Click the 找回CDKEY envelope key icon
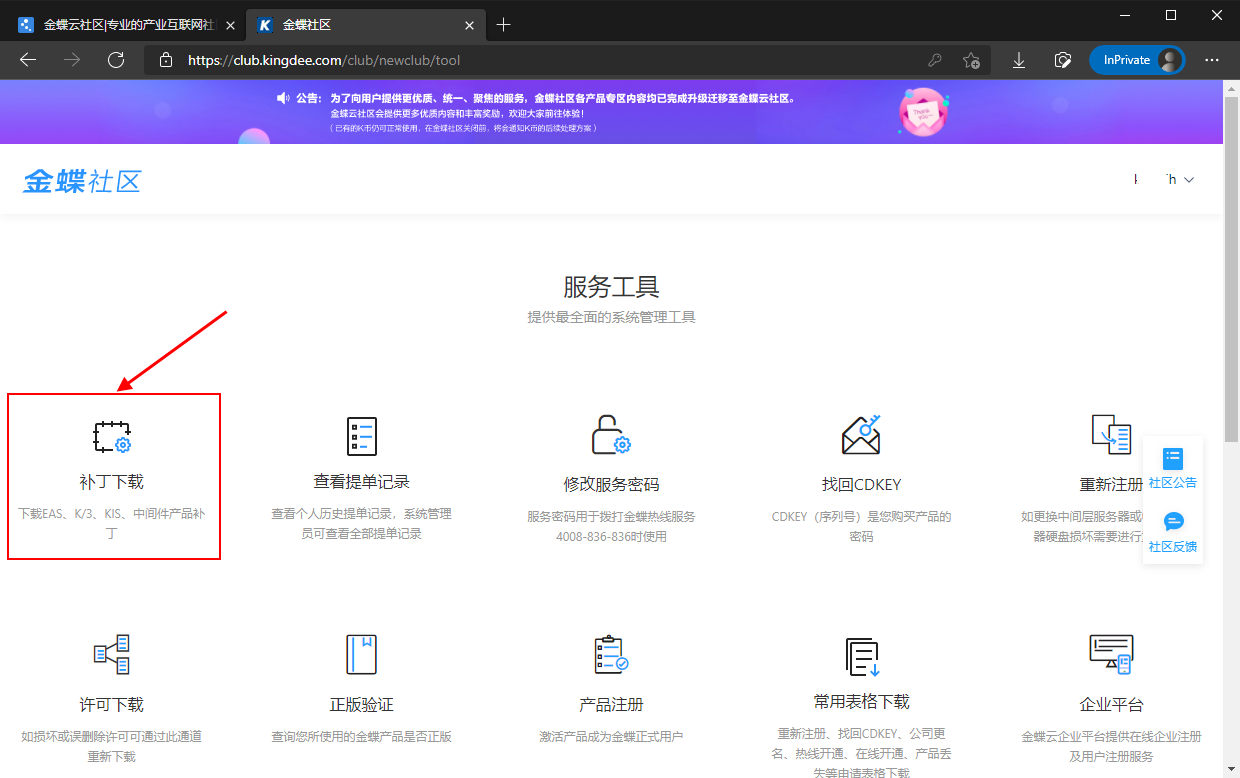The height and width of the screenshot is (778, 1240). click(x=861, y=436)
